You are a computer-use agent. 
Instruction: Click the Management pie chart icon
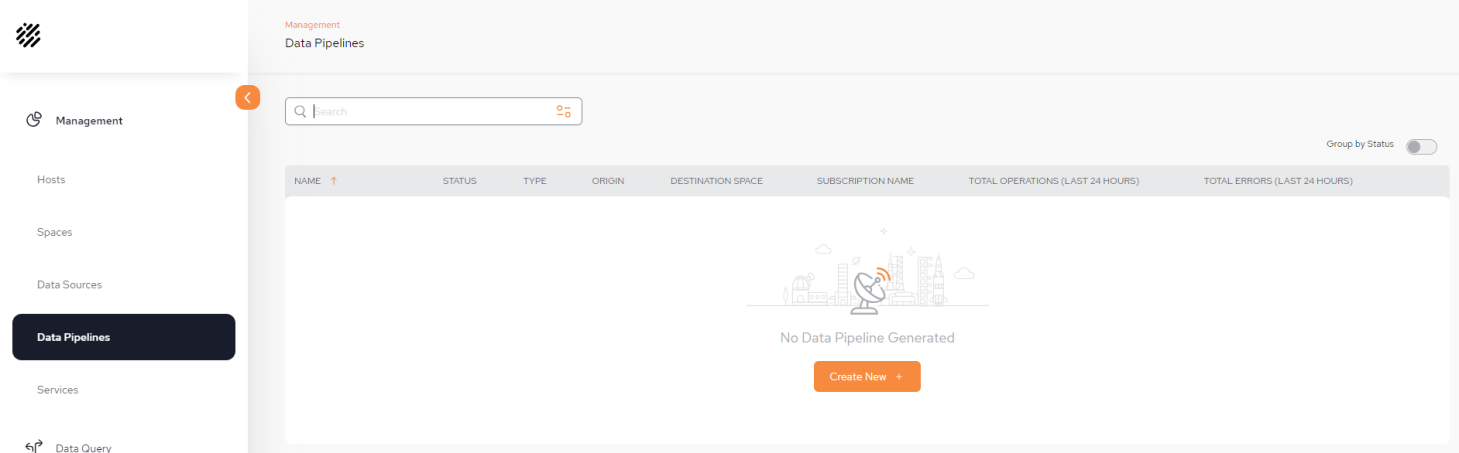(x=33, y=120)
